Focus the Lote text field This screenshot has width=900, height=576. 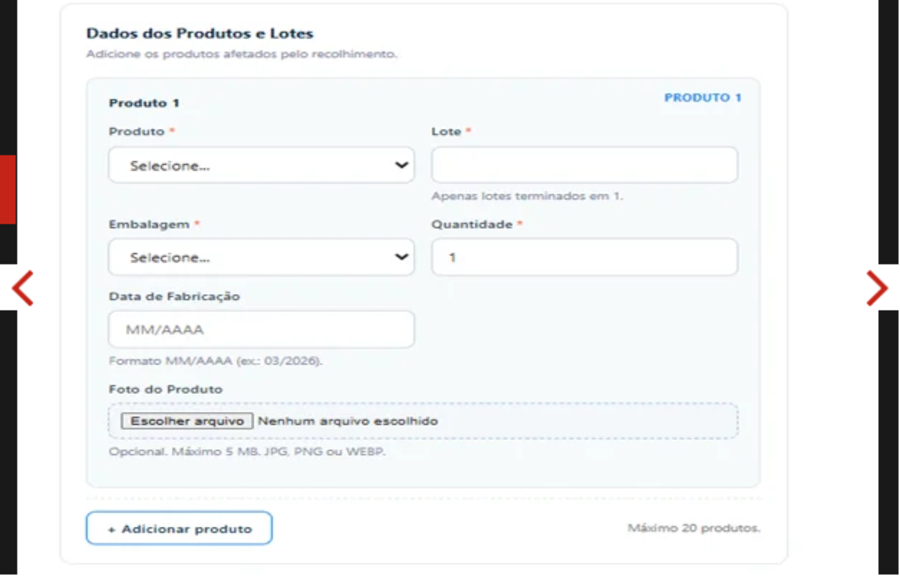tap(584, 165)
